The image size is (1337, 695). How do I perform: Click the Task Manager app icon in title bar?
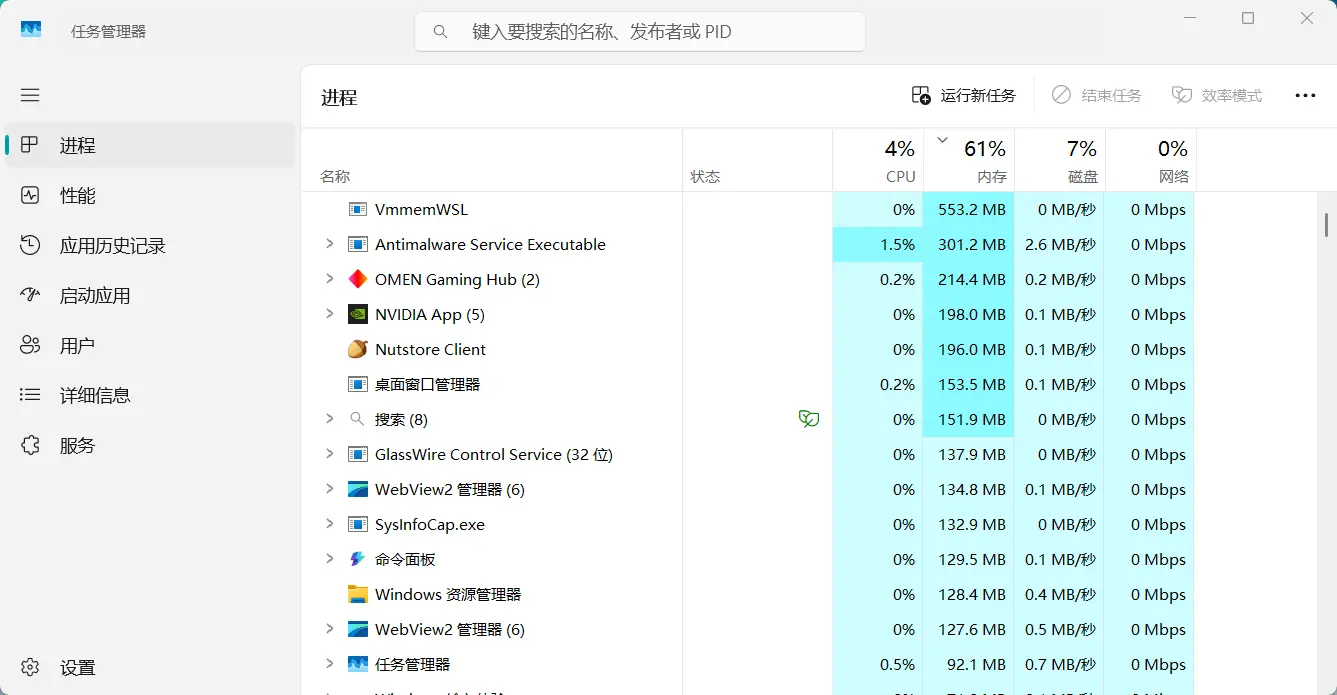pos(31,30)
